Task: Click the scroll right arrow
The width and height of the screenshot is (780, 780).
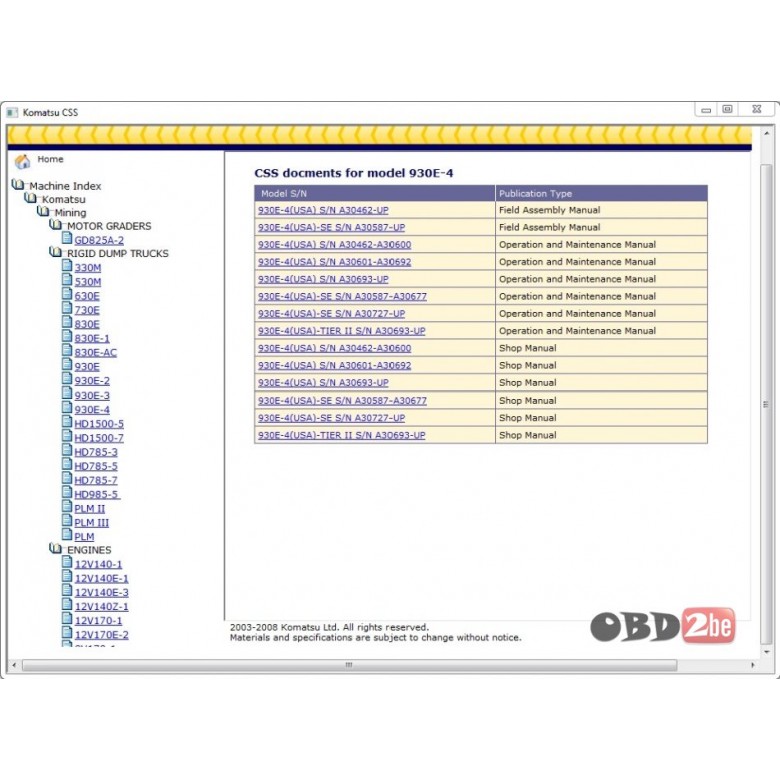Action: pos(753,665)
